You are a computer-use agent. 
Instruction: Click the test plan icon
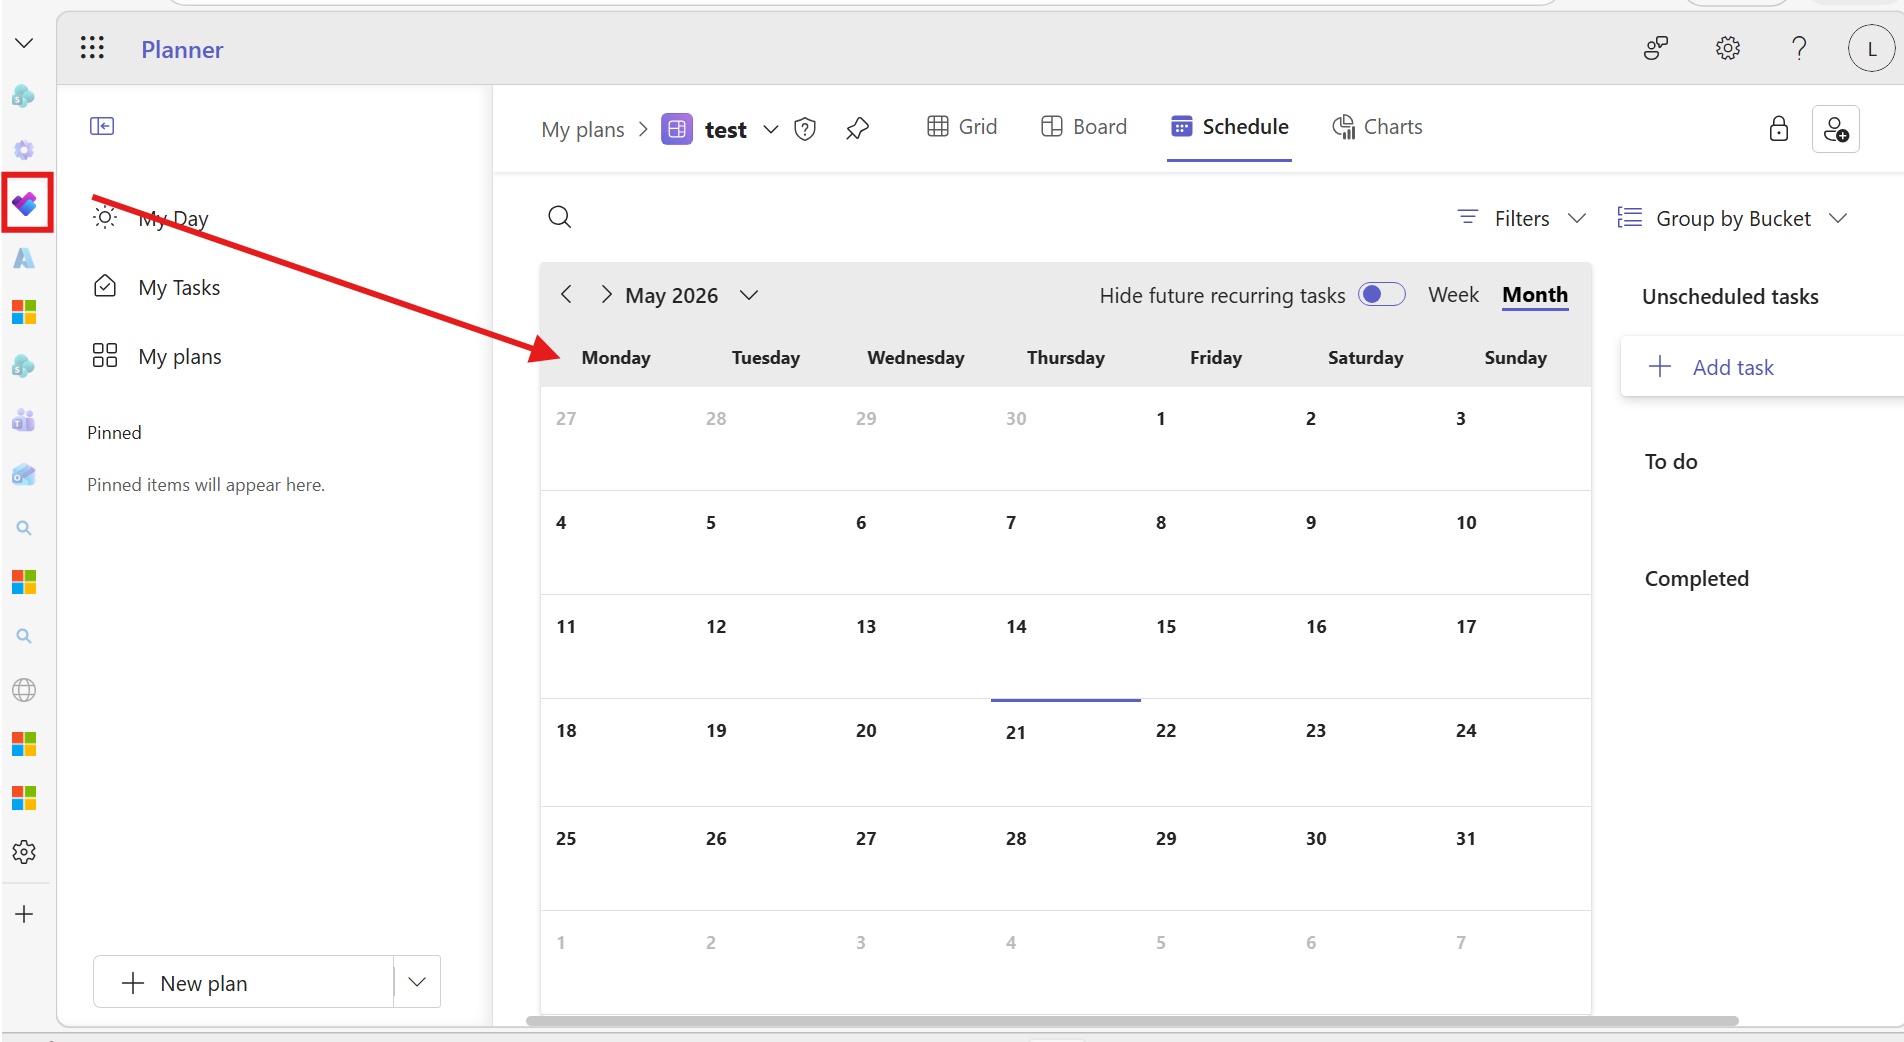[x=677, y=129]
